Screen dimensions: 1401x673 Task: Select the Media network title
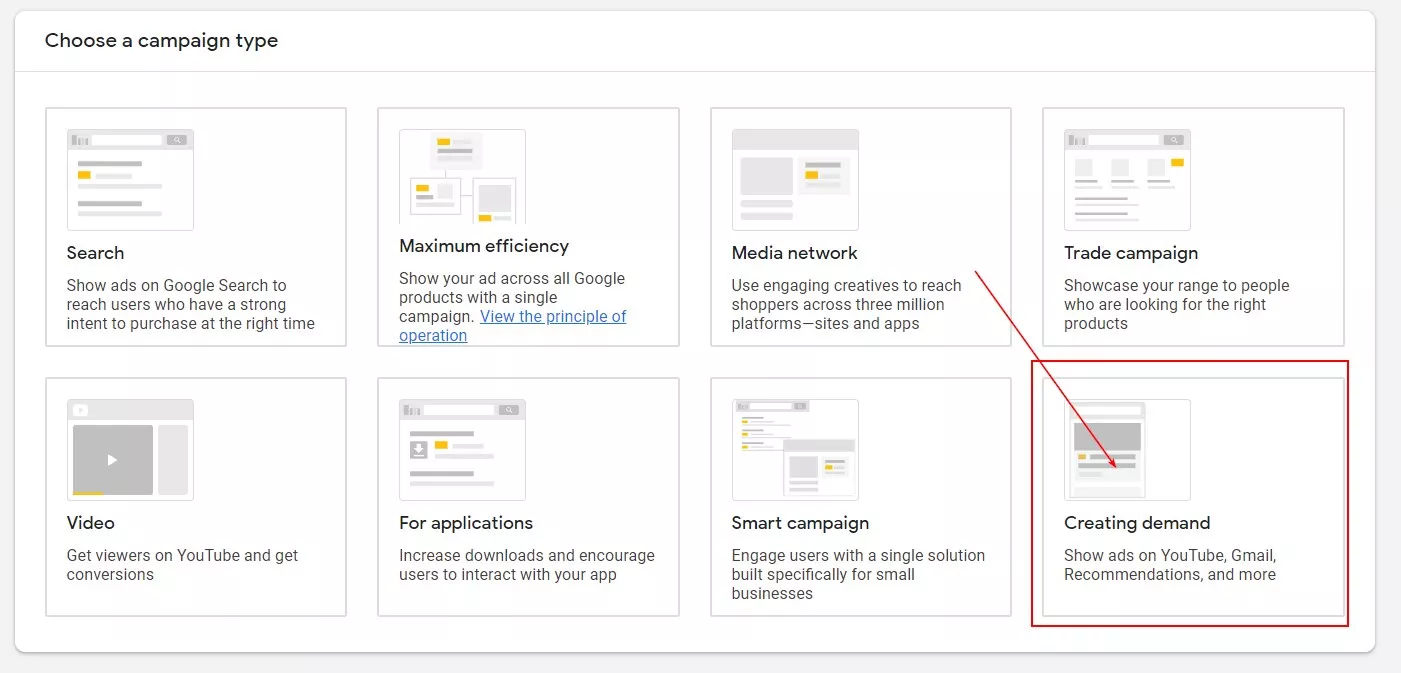[795, 253]
